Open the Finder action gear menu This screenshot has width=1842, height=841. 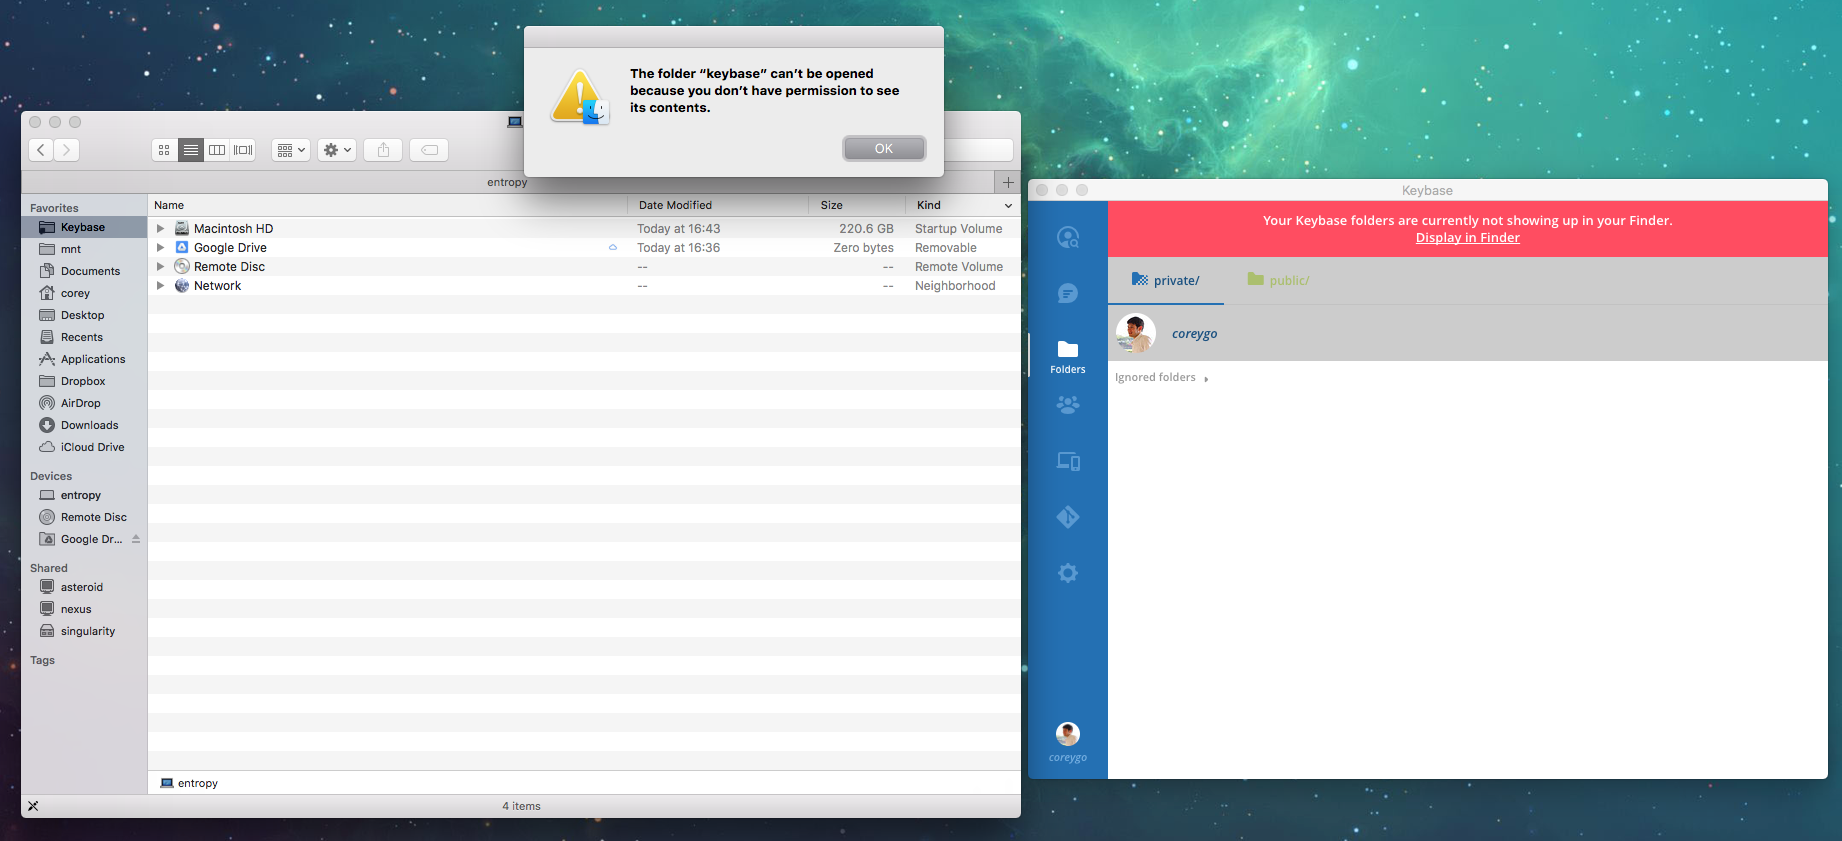(x=337, y=150)
